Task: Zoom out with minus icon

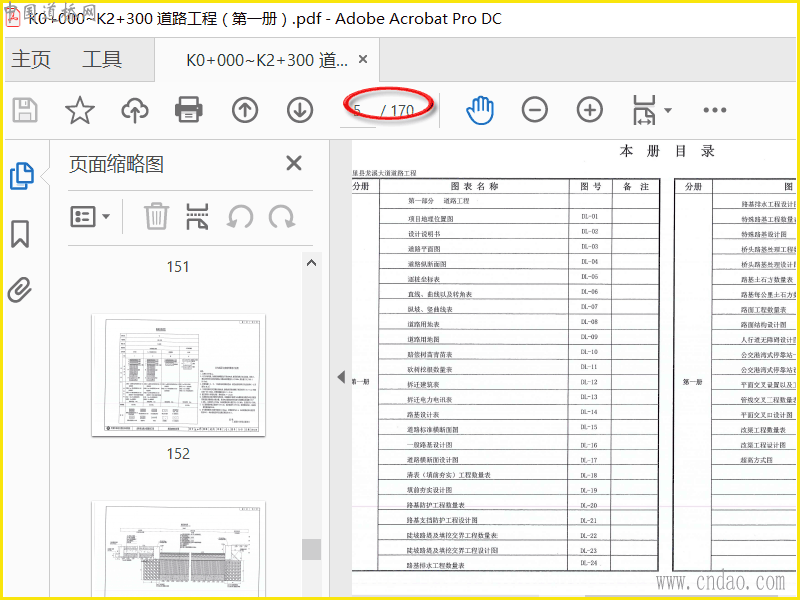Action: click(x=535, y=110)
